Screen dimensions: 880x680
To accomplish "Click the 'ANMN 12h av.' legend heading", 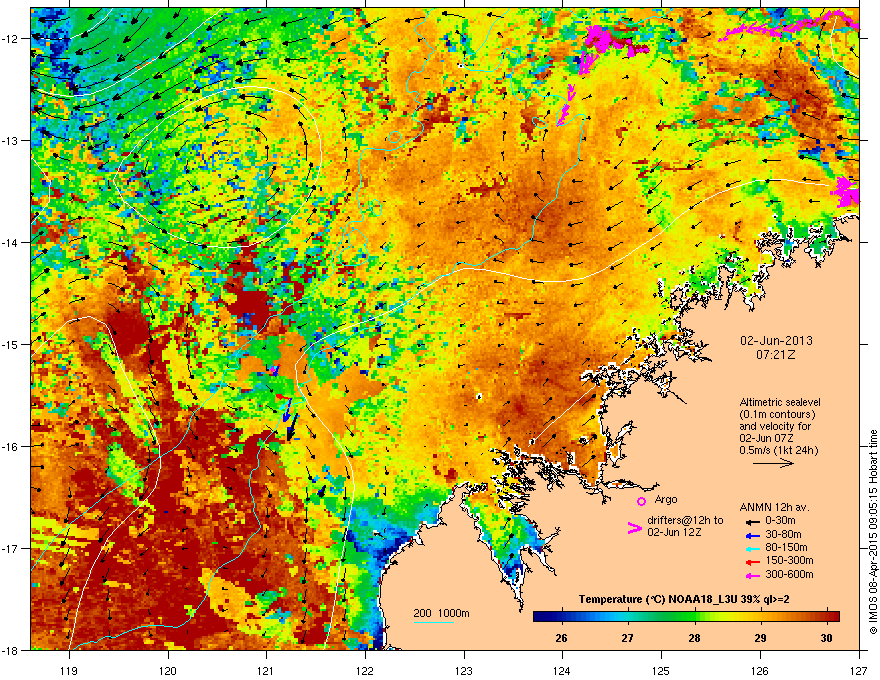I will coord(774,507).
